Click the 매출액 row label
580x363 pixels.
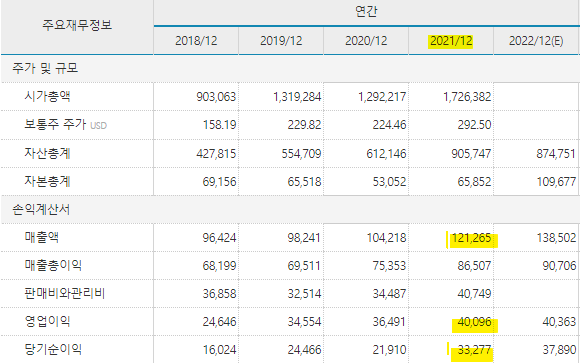41,237
